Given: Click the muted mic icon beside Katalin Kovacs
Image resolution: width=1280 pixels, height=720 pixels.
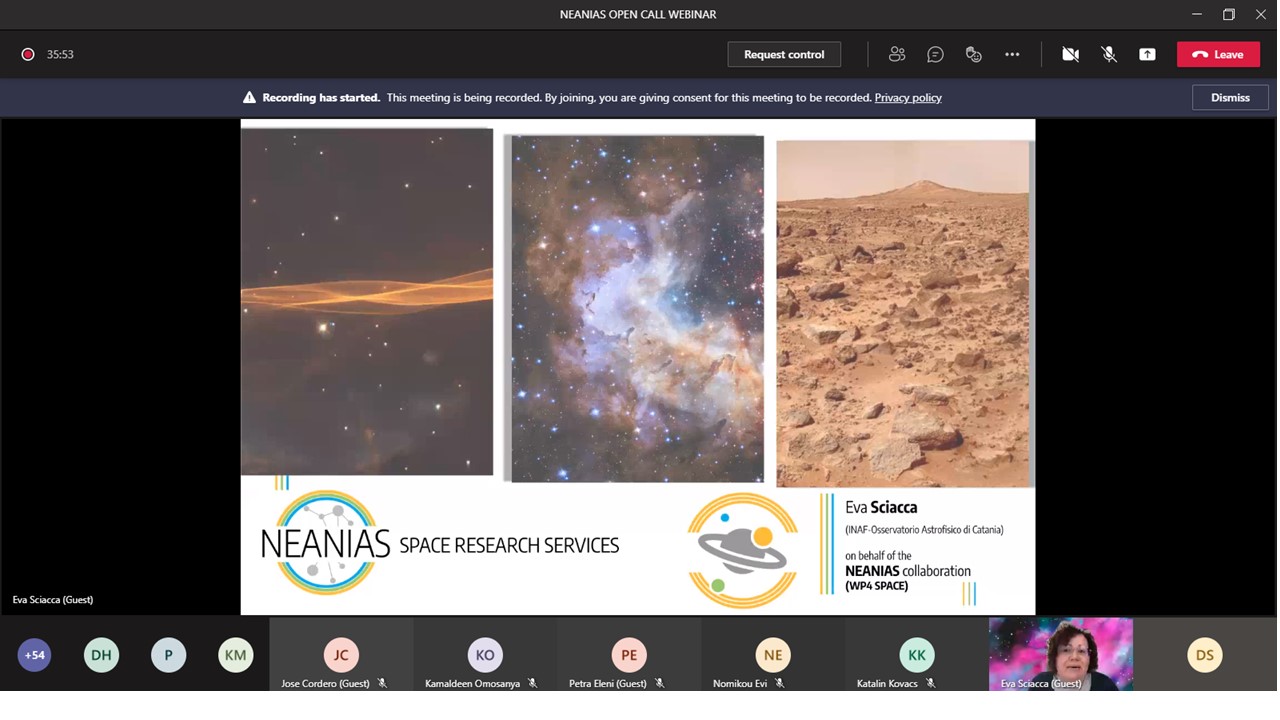Looking at the screenshot, I should (x=930, y=684).
